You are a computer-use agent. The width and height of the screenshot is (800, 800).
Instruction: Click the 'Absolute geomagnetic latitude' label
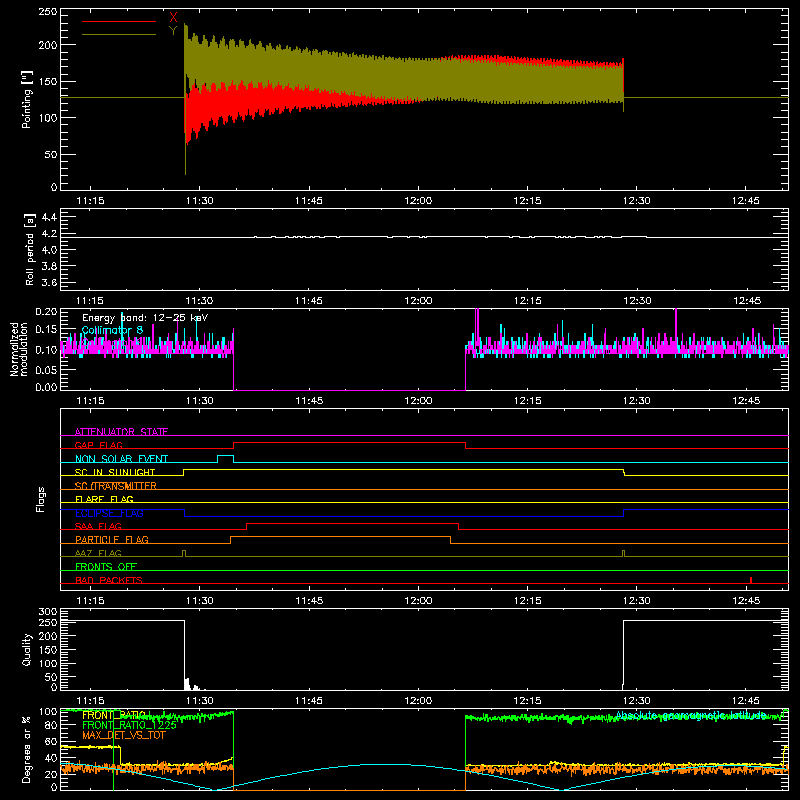pyautogui.click(x=691, y=715)
